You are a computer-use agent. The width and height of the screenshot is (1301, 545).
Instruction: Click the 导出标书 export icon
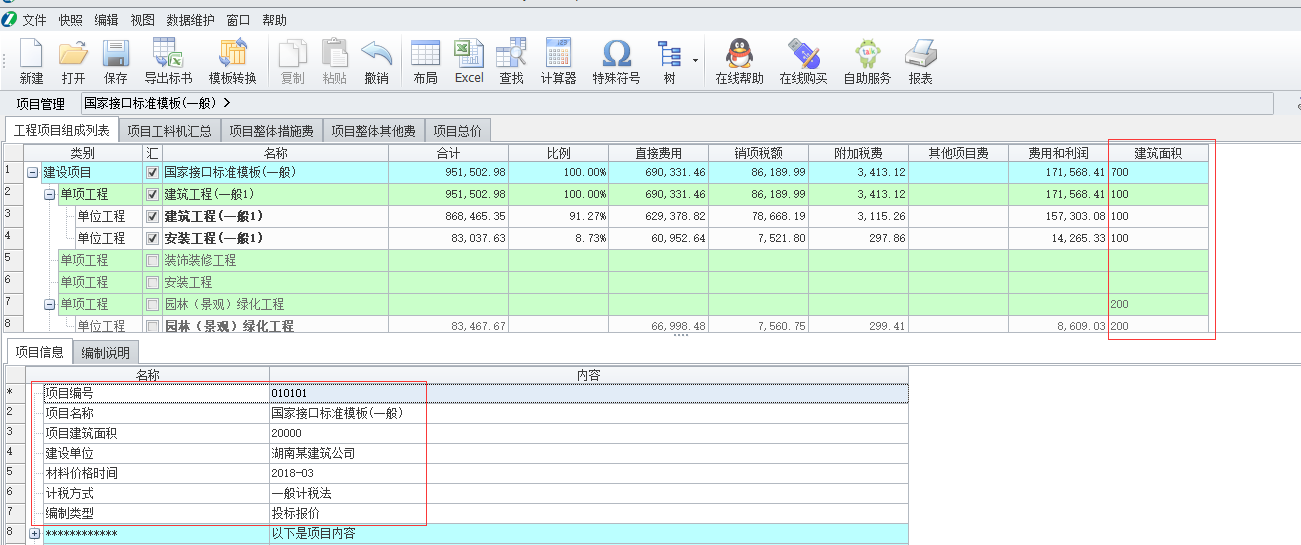167,54
